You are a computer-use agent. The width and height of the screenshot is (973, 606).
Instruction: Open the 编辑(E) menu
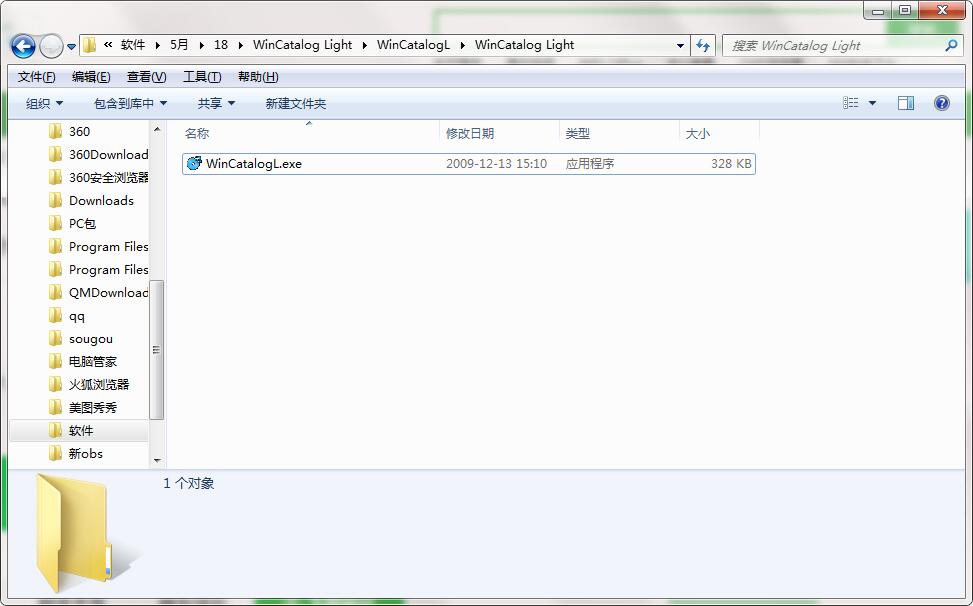pyautogui.click(x=91, y=77)
